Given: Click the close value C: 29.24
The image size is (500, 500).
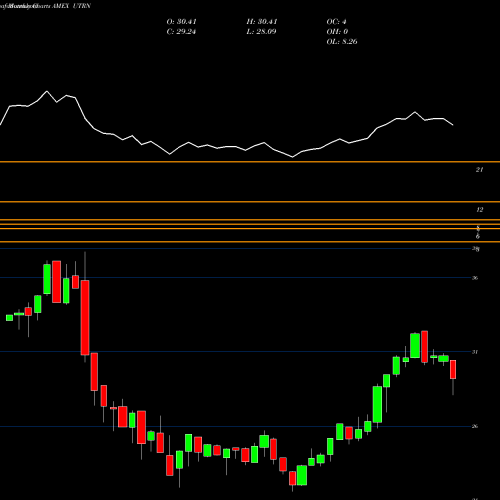Looking at the screenshot, I should coord(181,32).
